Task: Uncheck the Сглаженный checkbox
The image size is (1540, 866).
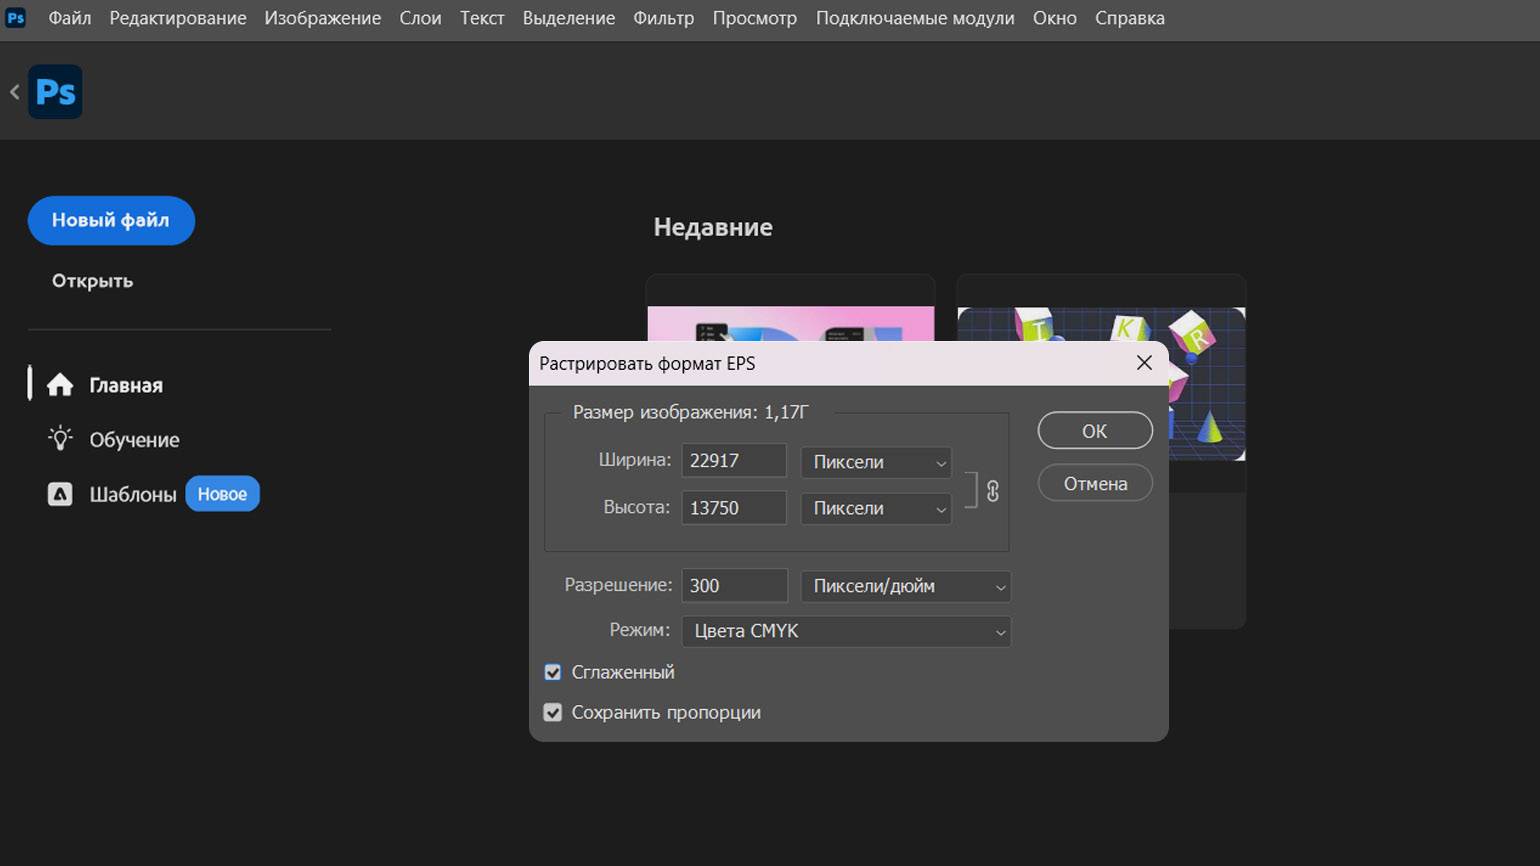Action: (553, 672)
